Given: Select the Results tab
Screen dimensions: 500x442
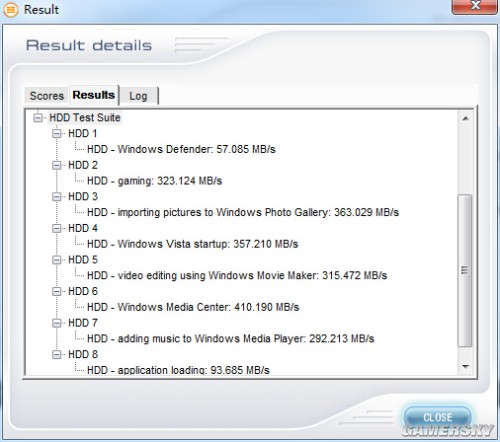Looking at the screenshot, I should (x=94, y=95).
